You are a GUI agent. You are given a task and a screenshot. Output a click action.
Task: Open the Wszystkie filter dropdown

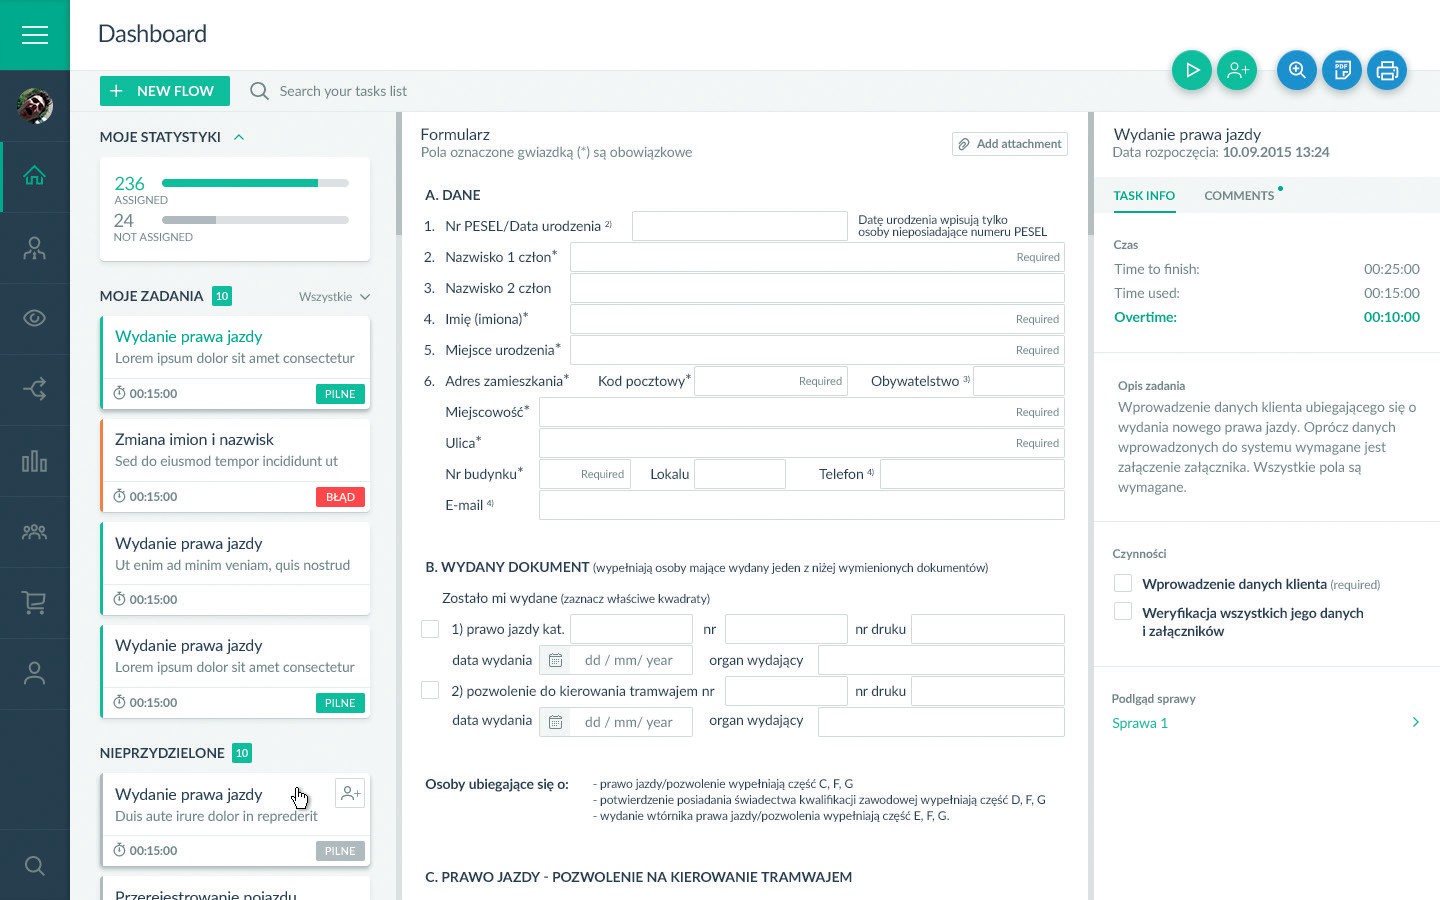(334, 297)
